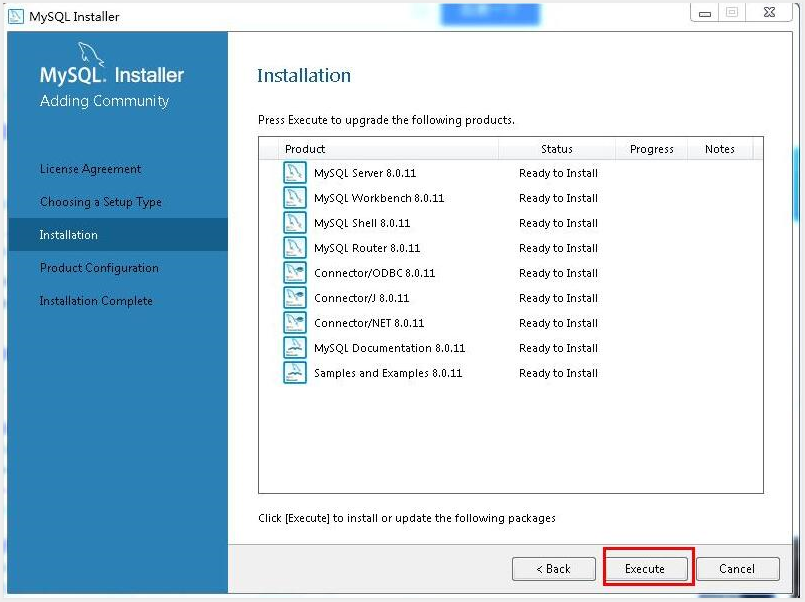
Task: Select the Samples and Examples 8.0.11 row name
Action: click(388, 373)
